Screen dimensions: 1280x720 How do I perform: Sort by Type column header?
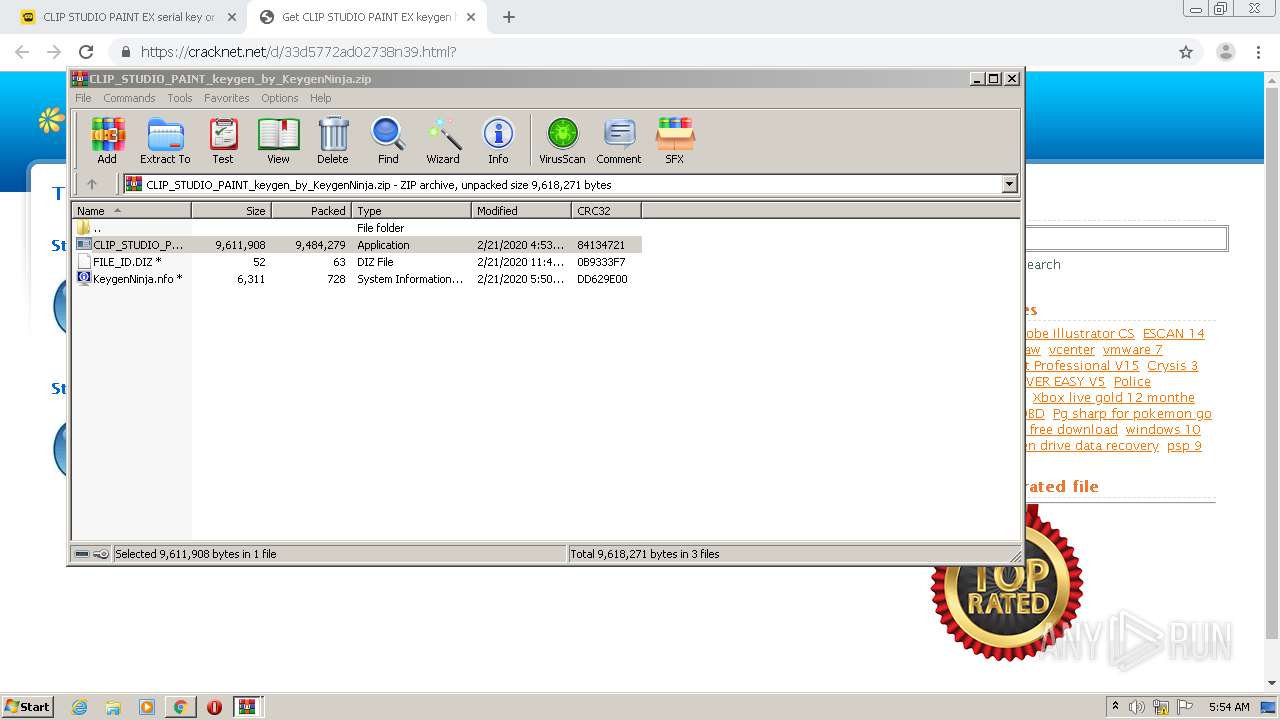411,211
